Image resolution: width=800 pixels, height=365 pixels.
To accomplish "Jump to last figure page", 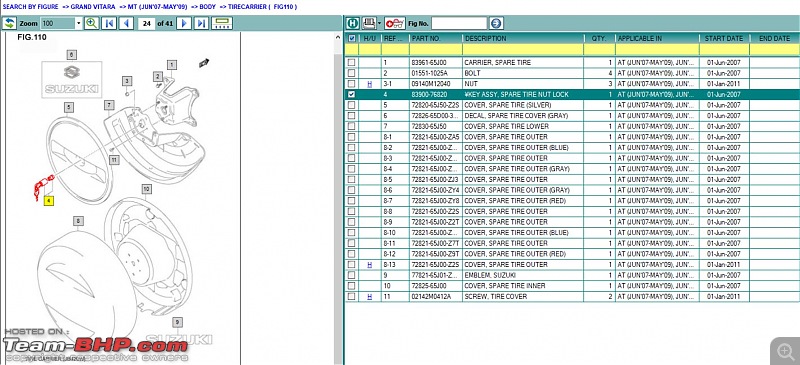I will coord(202,23).
